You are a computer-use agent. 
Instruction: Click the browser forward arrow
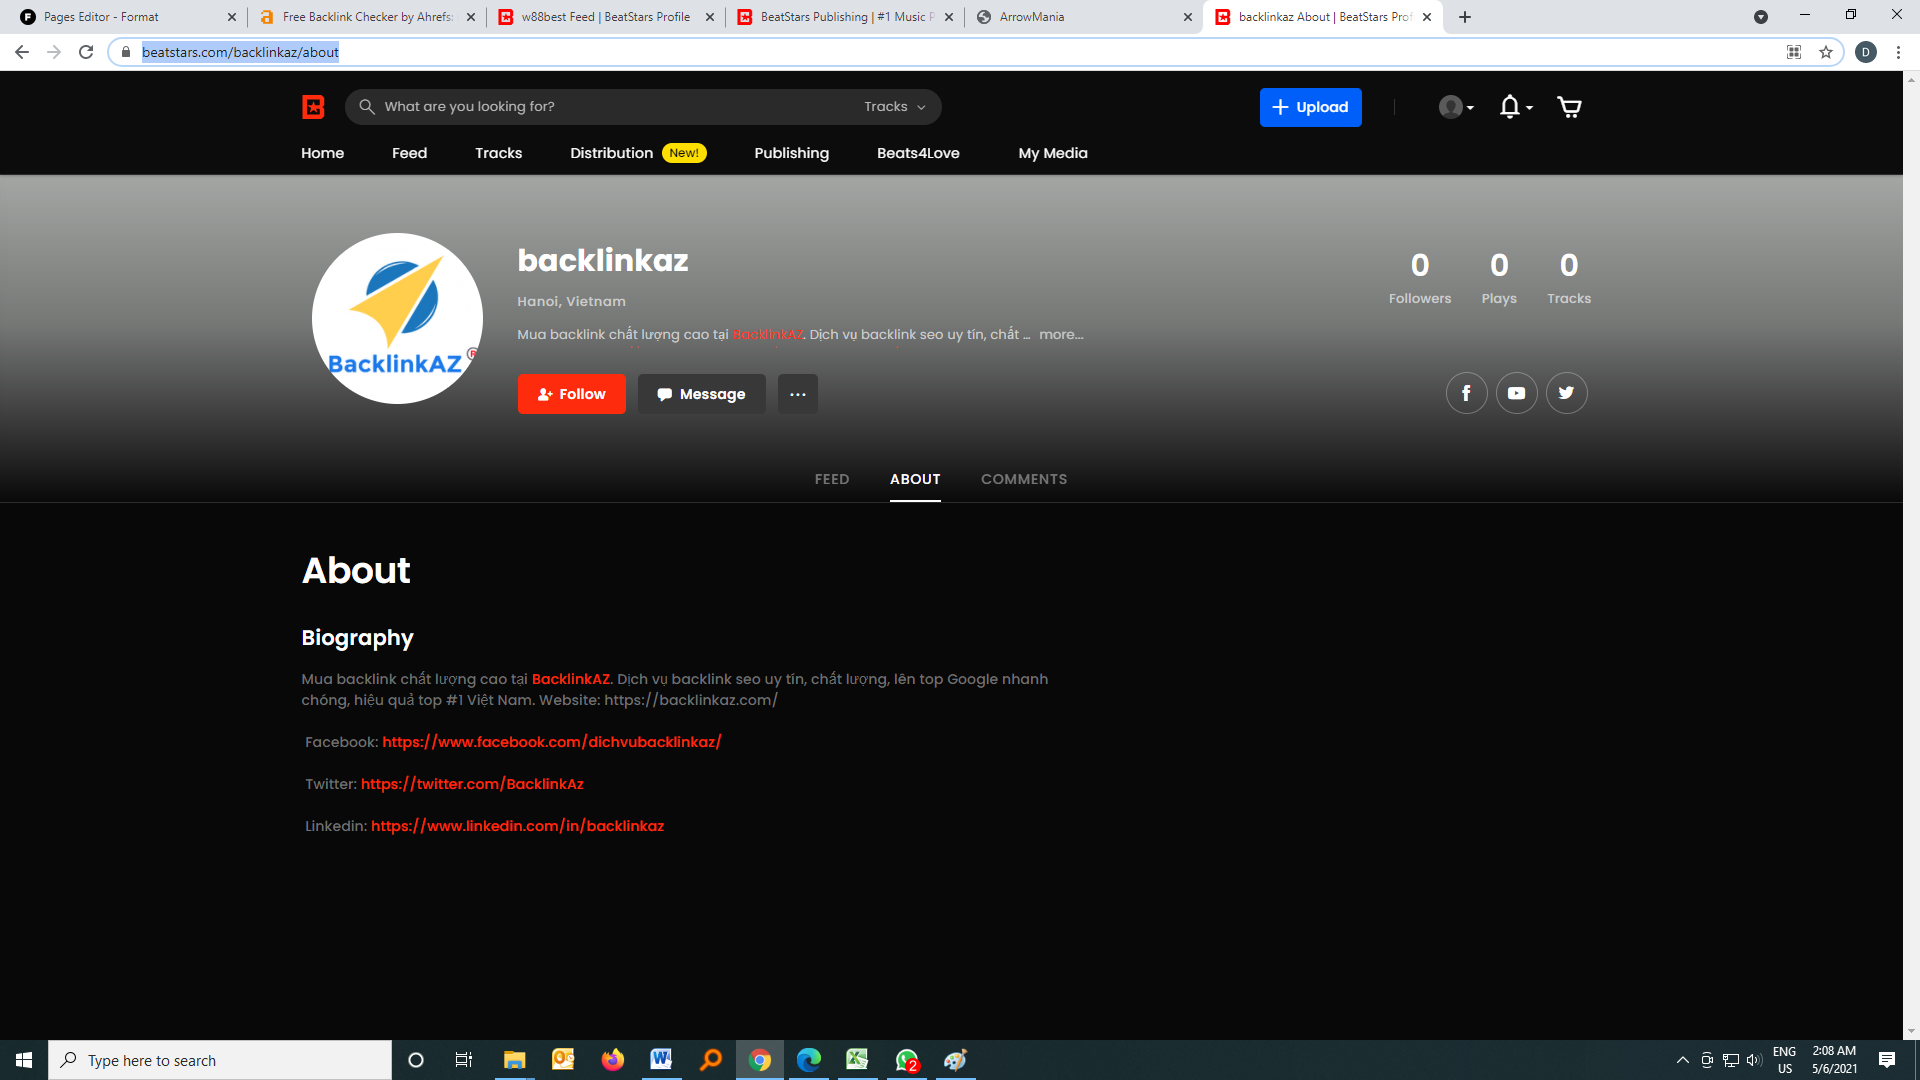54,52
